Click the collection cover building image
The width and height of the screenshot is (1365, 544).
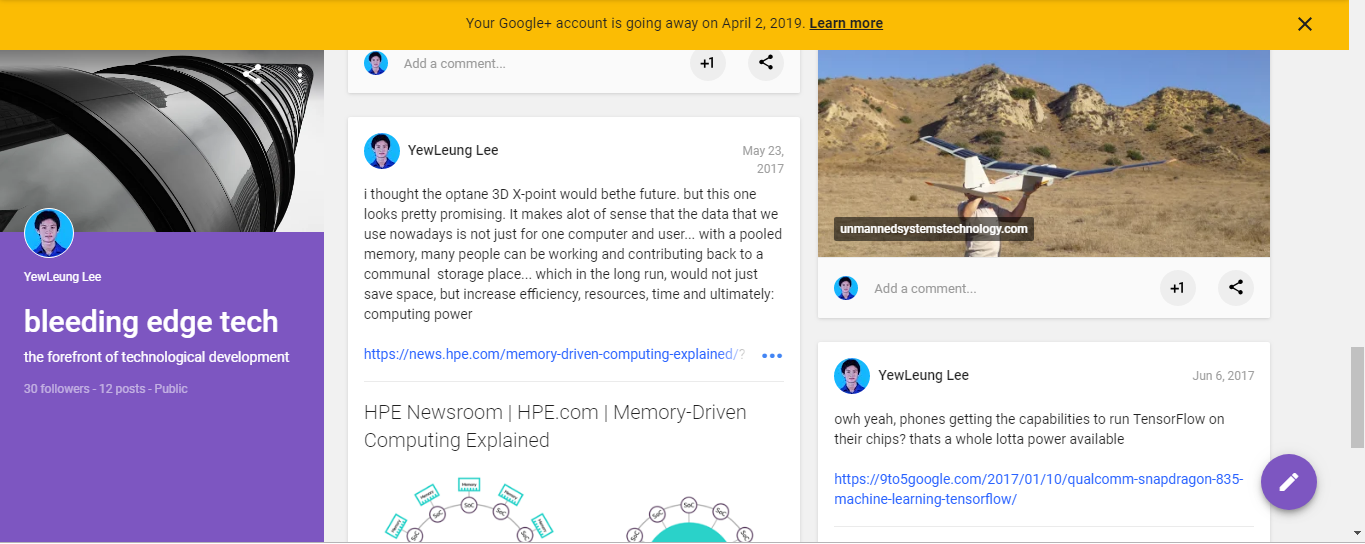[x=162, y=140]
